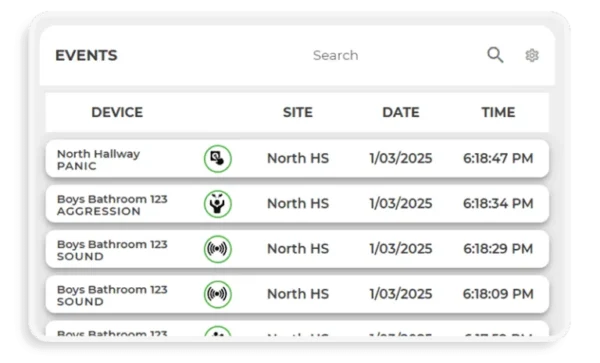Sort by the DATE column header

click(401, 112)
